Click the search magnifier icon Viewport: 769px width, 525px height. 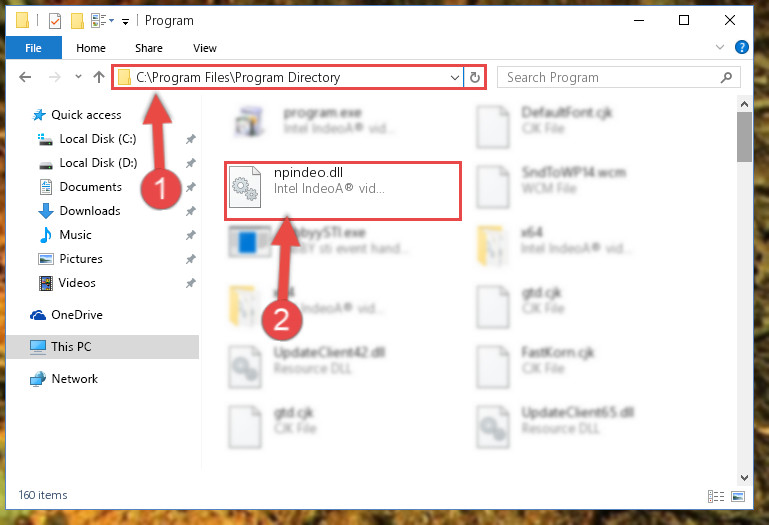[x=726, y=78]
